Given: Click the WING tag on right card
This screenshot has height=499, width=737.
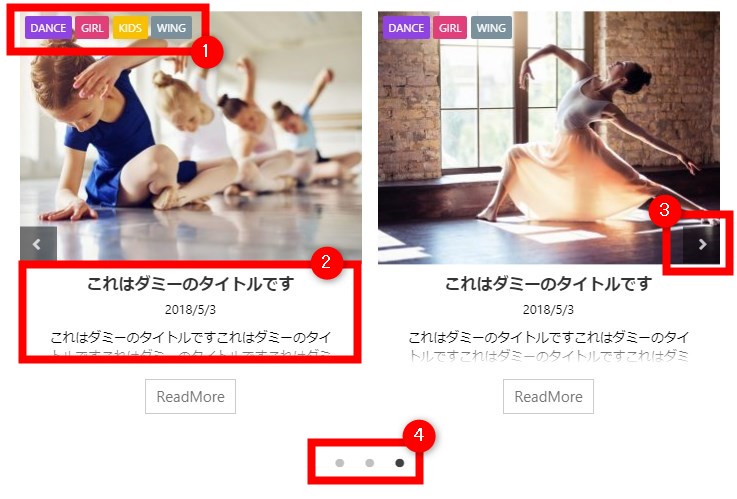Looking at the screenshot, I should (491, 28).
